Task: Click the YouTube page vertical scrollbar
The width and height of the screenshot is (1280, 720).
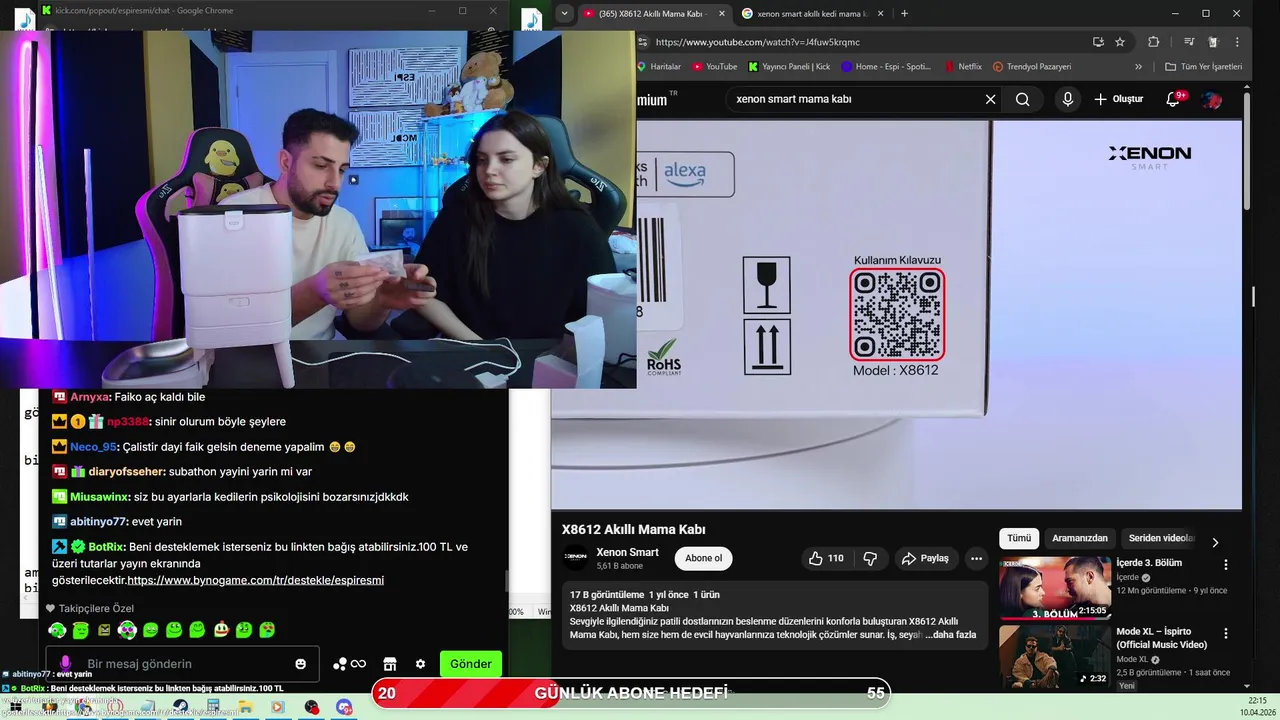Action: click(1246, 150)
